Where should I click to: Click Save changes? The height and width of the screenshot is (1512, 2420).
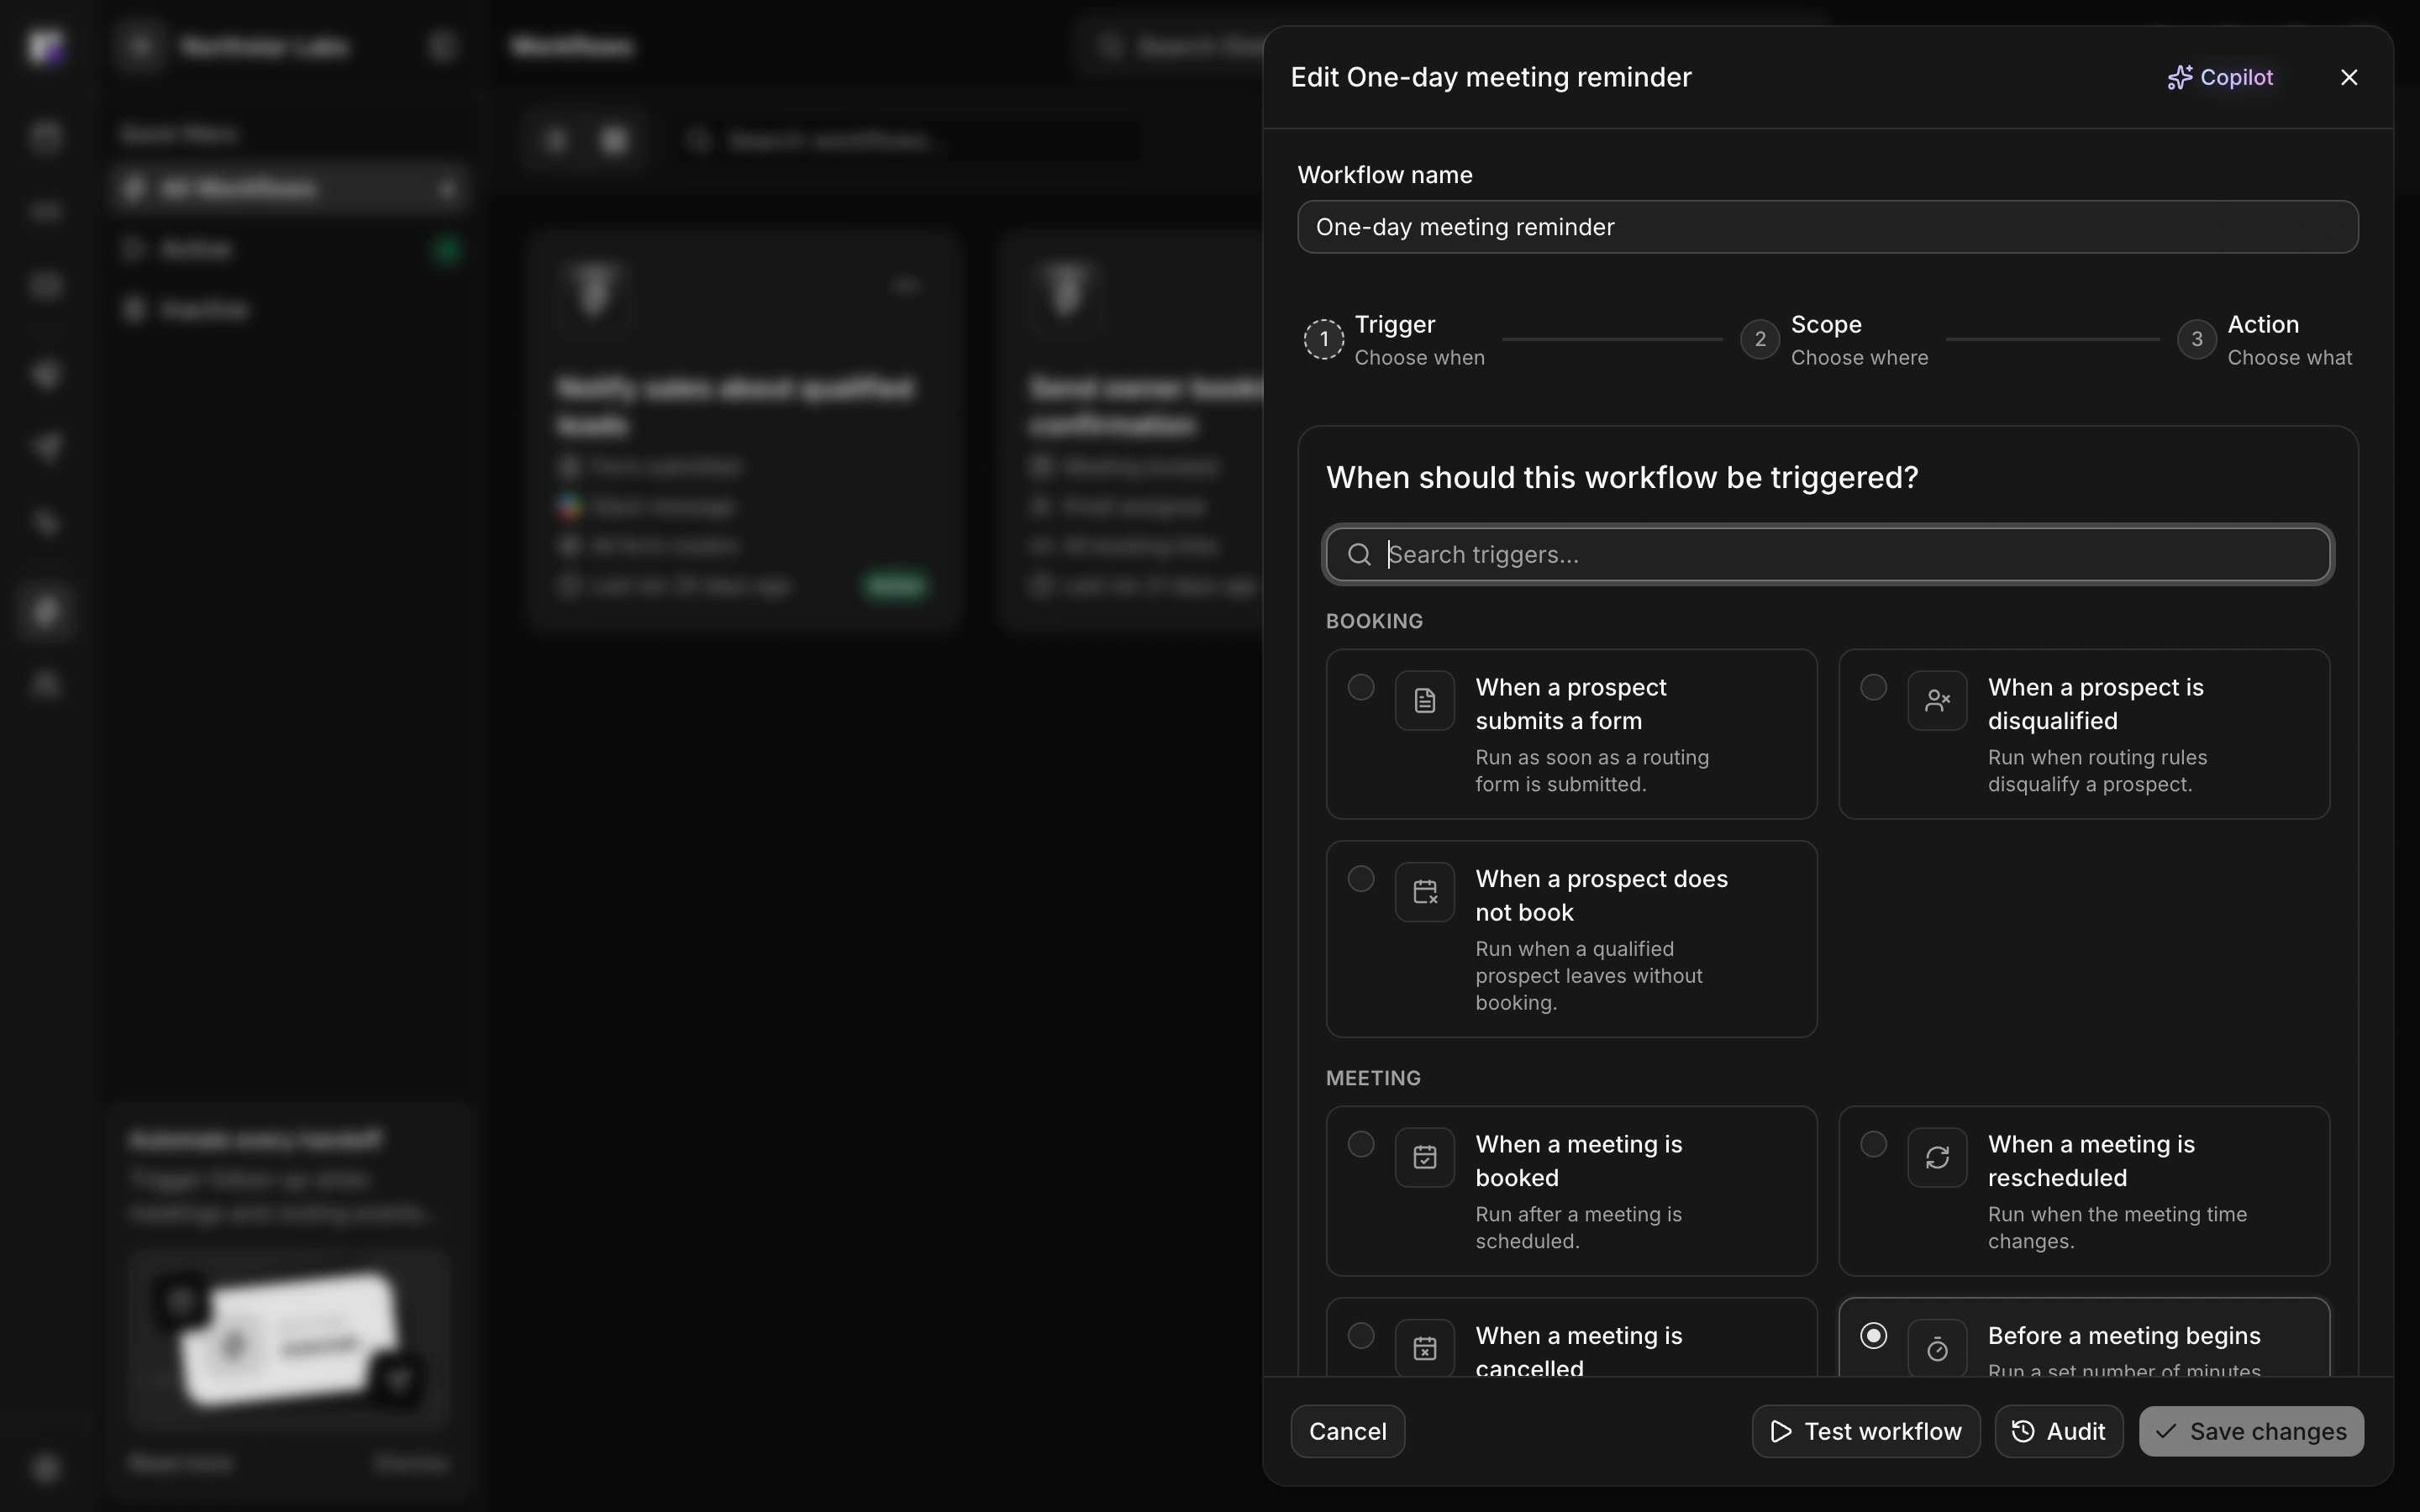click(x=2251, y=1432)
